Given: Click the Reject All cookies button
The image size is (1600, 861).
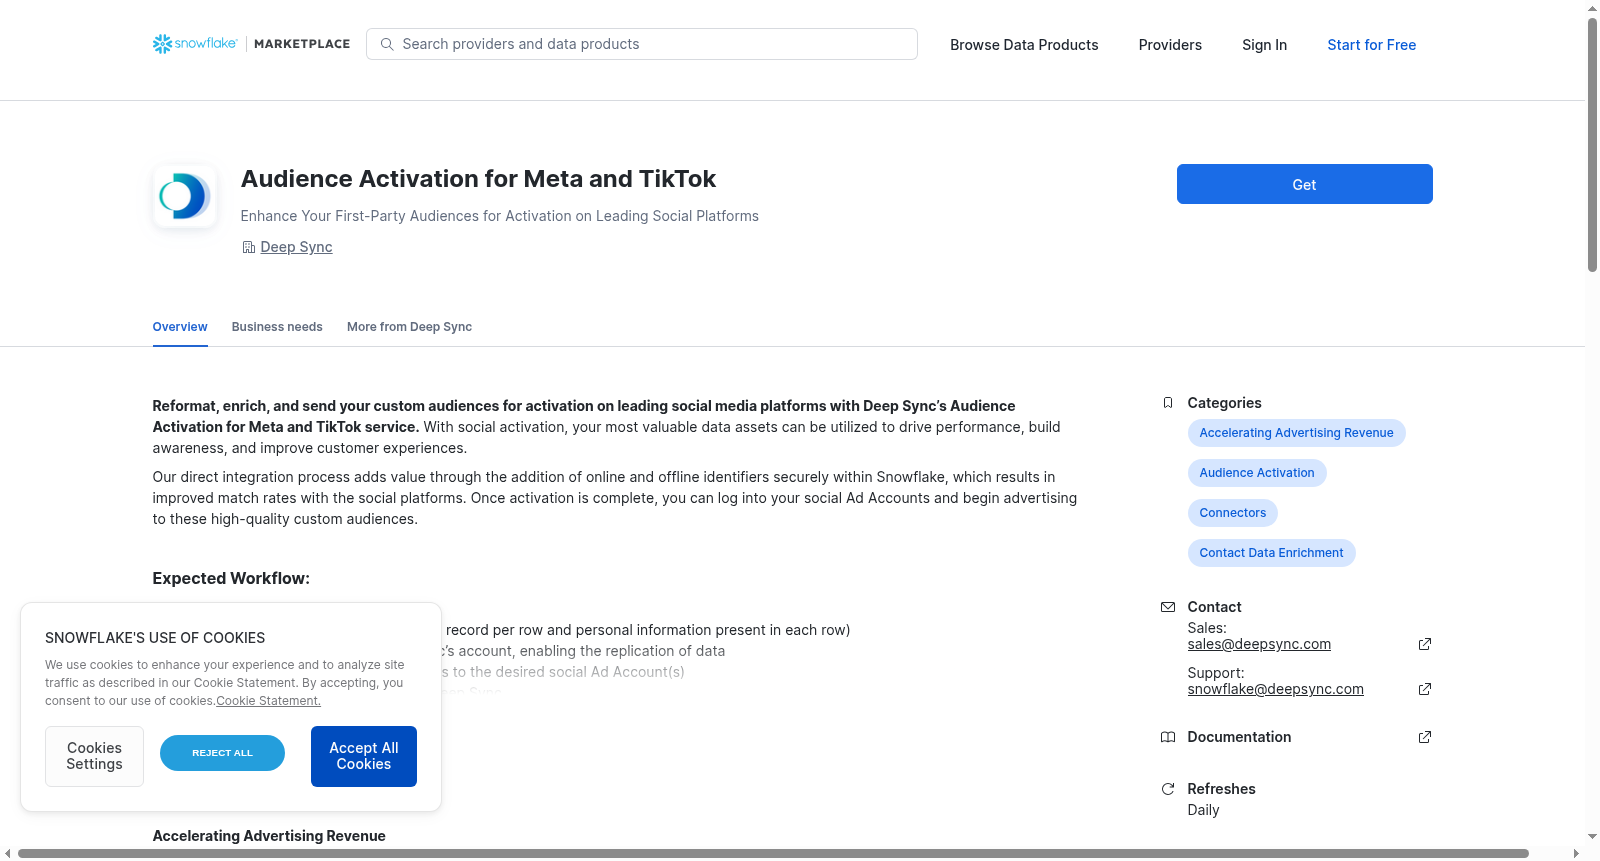Looking at the screenshot, I should pos(222,753).
